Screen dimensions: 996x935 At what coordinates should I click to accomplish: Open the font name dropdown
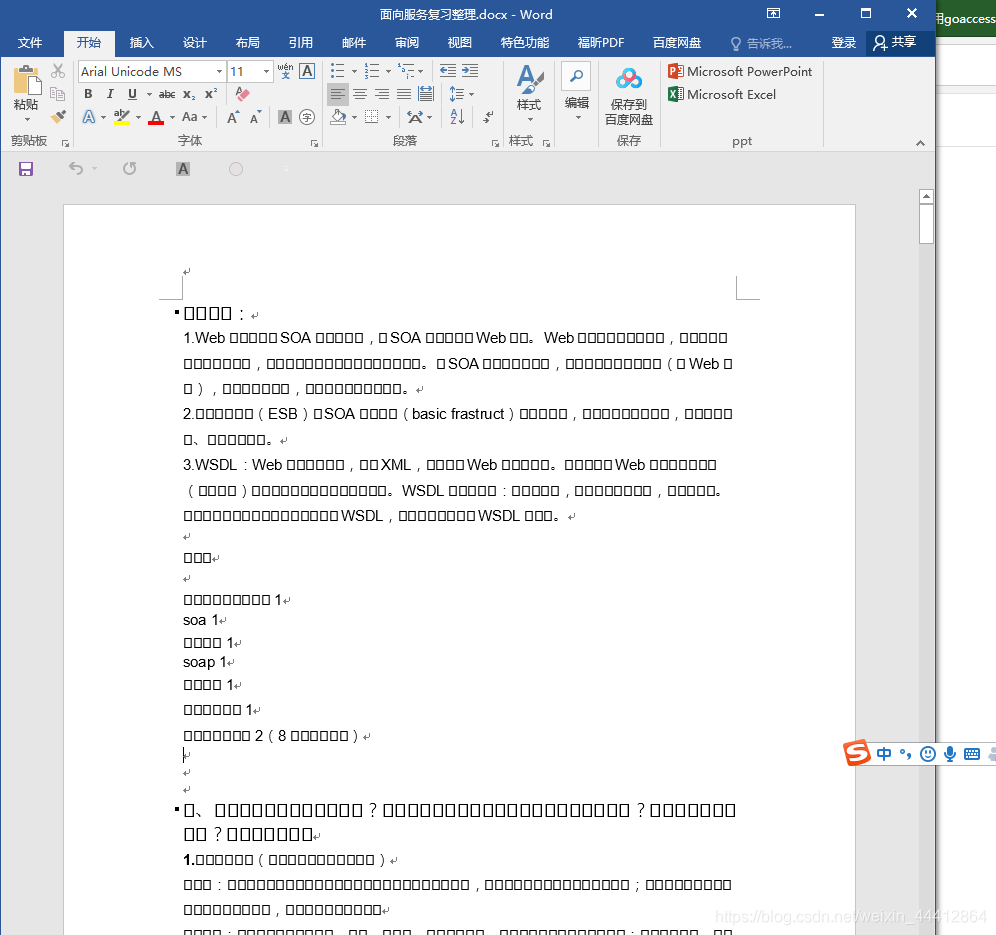point(219,71)
